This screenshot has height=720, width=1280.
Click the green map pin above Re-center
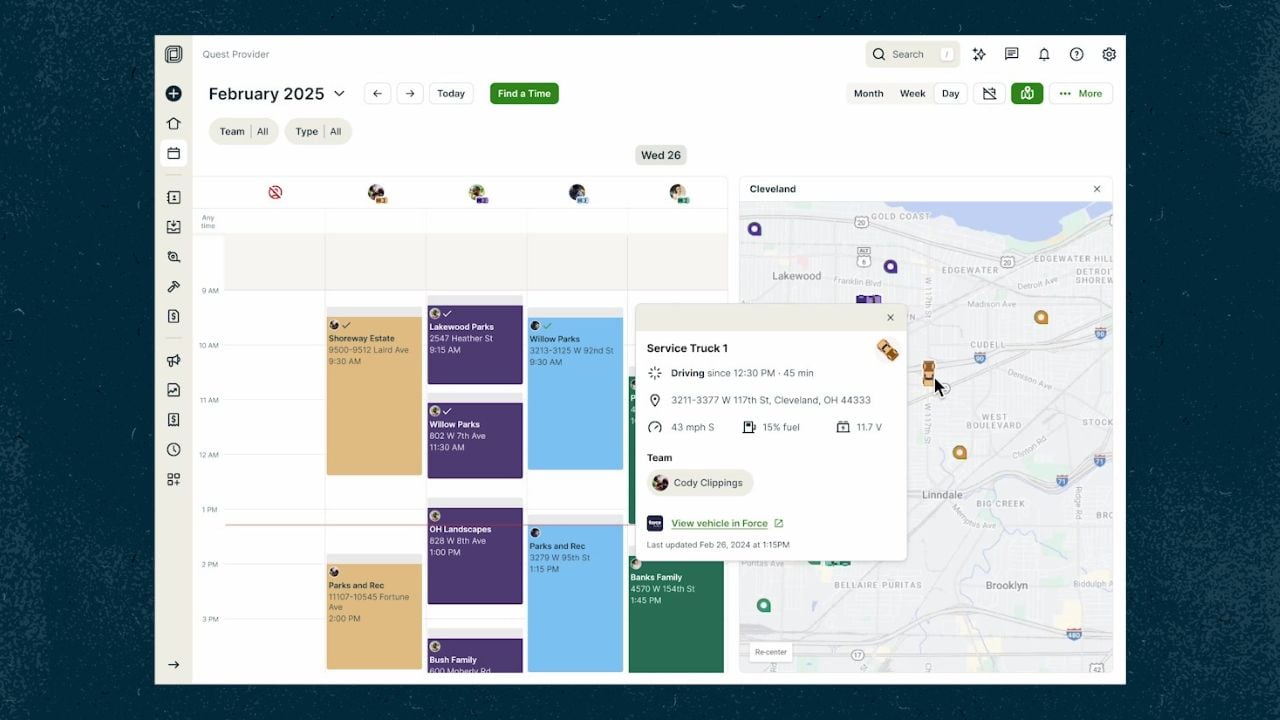pyautogui.click(x=764, y=605)
